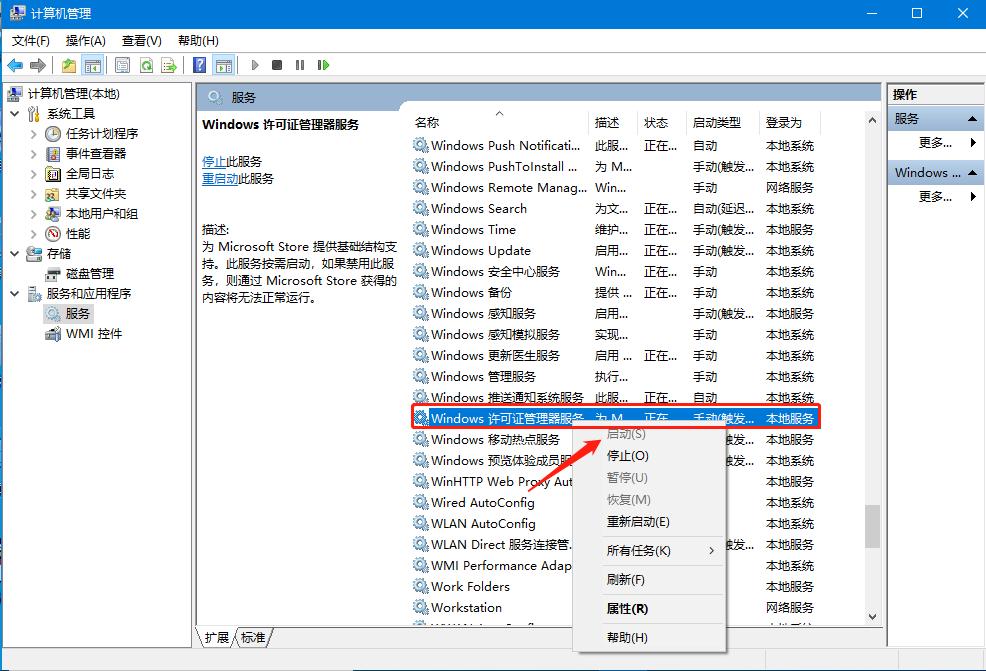Expand the 任务计划程序 tree node
This screenshot has width=986, height=671.
tap(33, 133)
